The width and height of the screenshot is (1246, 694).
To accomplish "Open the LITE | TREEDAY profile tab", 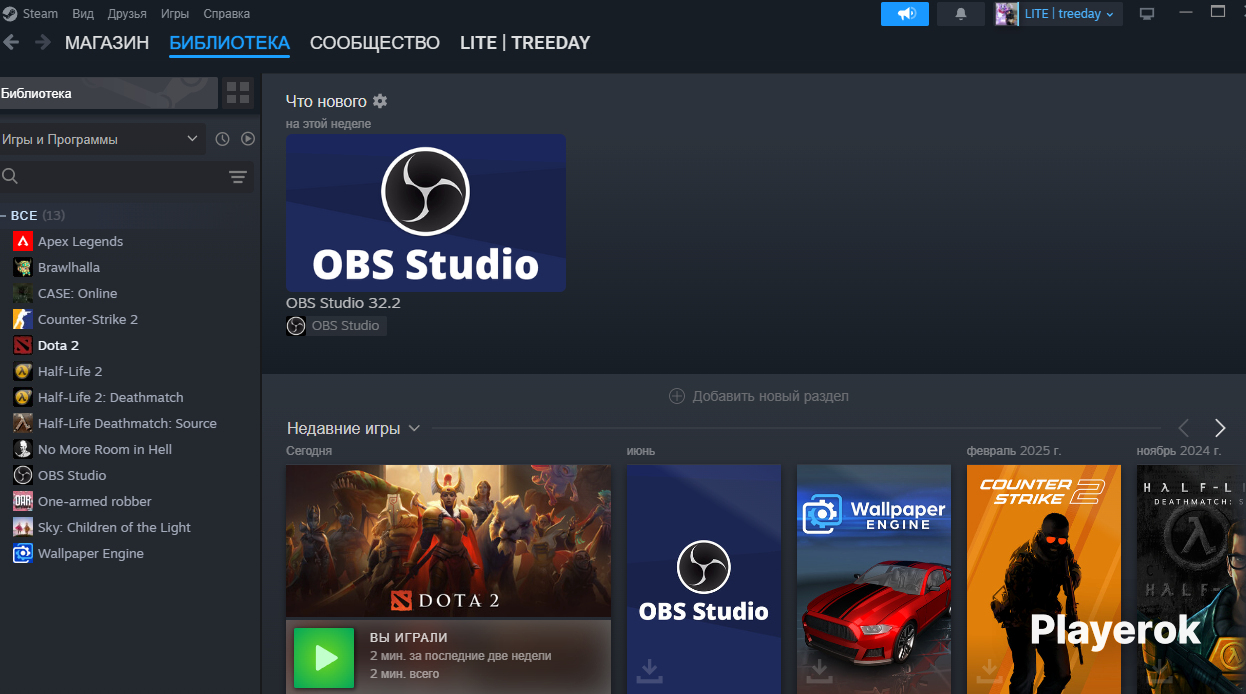I will point(525,43).
